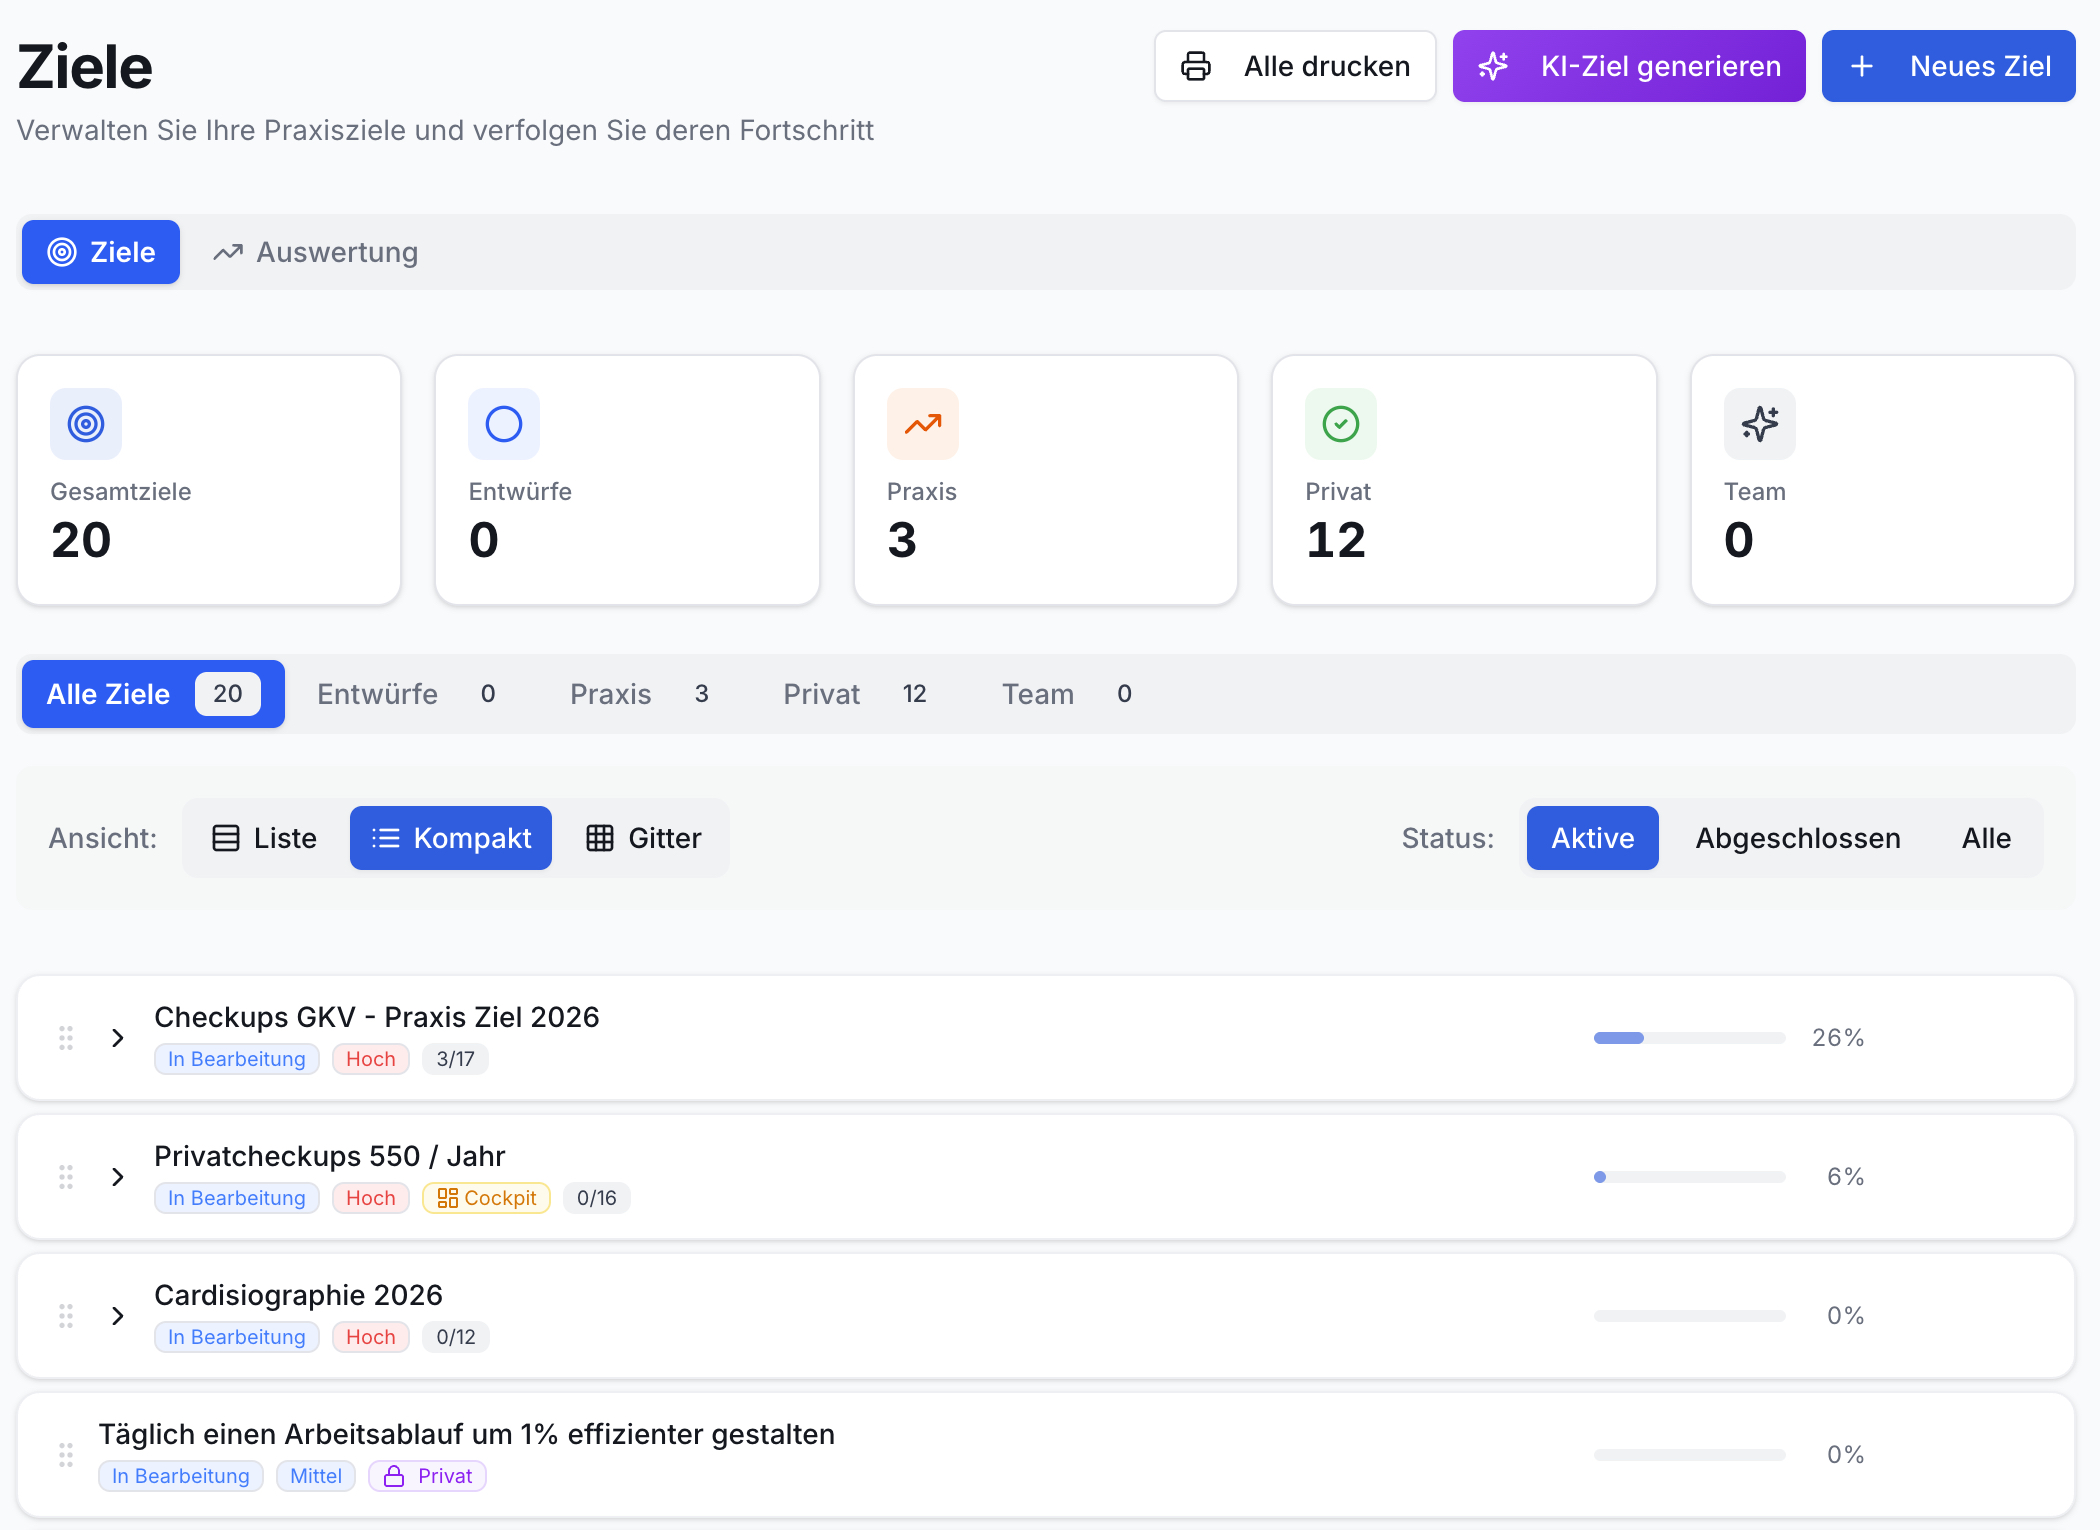This screenshot has height=1530, width=2100.
Task: Click the Mittel priority badge
Action: pos(316,1476)
